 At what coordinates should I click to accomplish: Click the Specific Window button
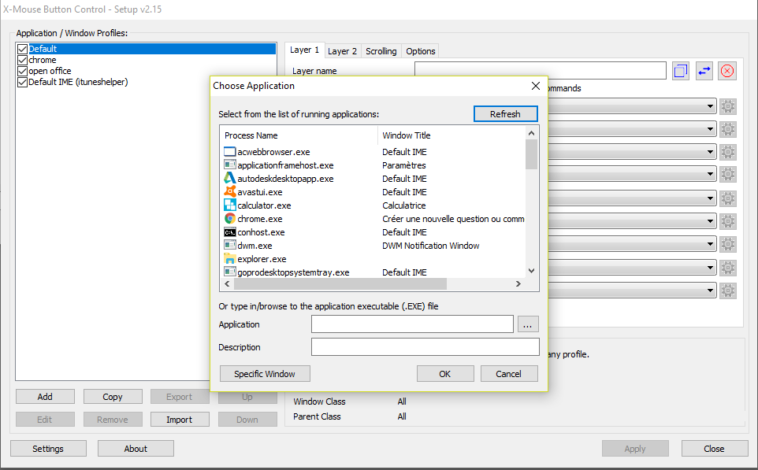[265, 373]
